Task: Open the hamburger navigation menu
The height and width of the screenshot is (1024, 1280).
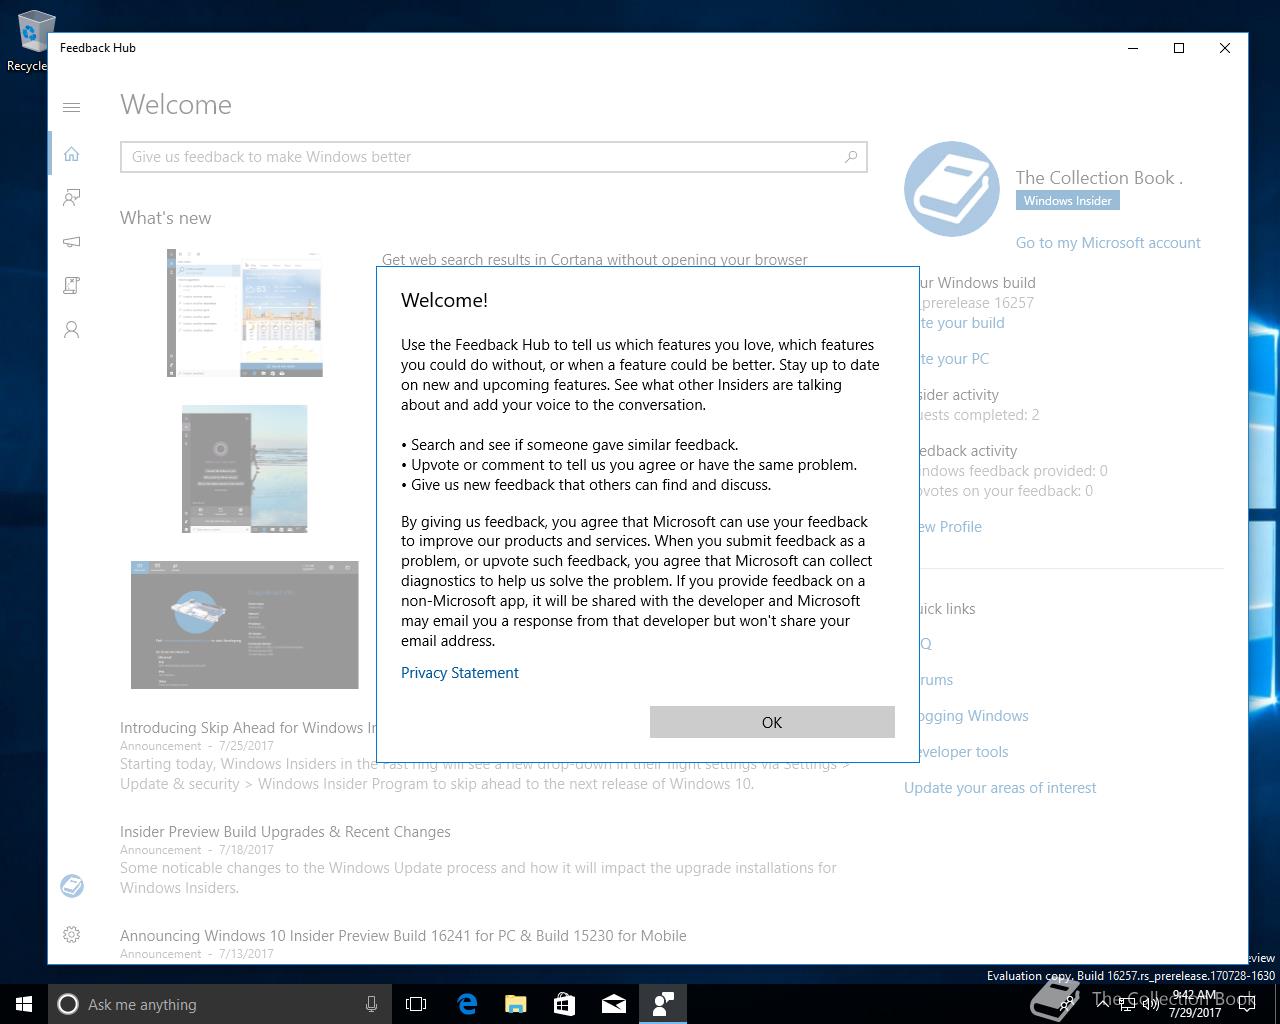Action: (x=71, y=107)
